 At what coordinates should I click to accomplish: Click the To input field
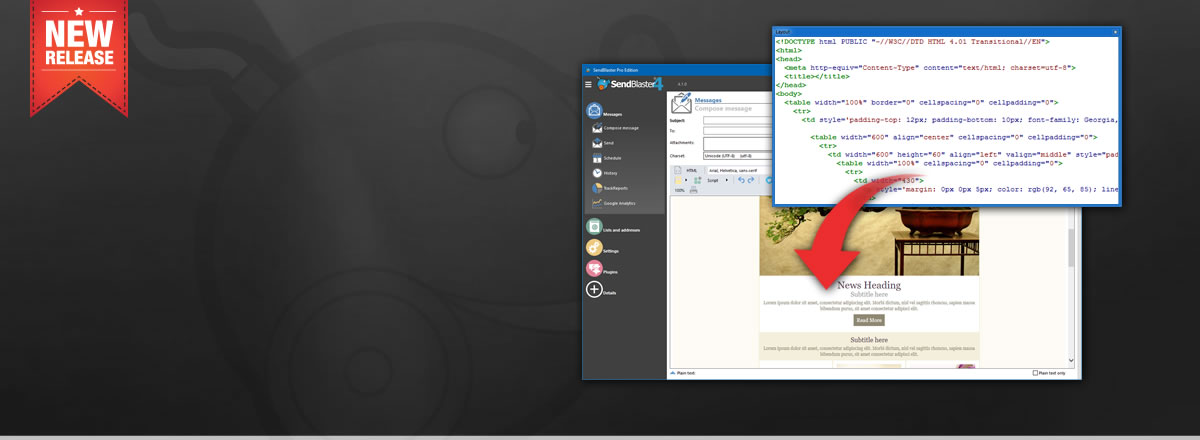click(x=737, y=130)
